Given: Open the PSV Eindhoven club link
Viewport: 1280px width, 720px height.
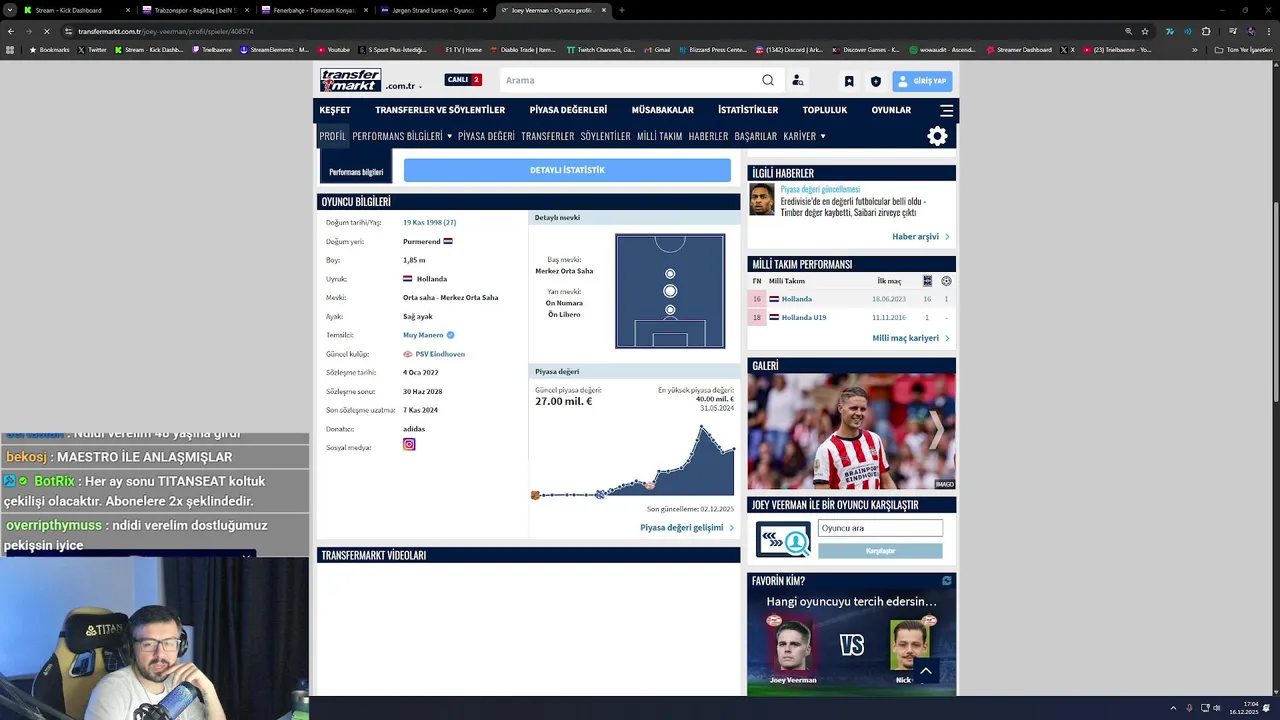Looking at the screenshot, I should (x=440, y=354).
